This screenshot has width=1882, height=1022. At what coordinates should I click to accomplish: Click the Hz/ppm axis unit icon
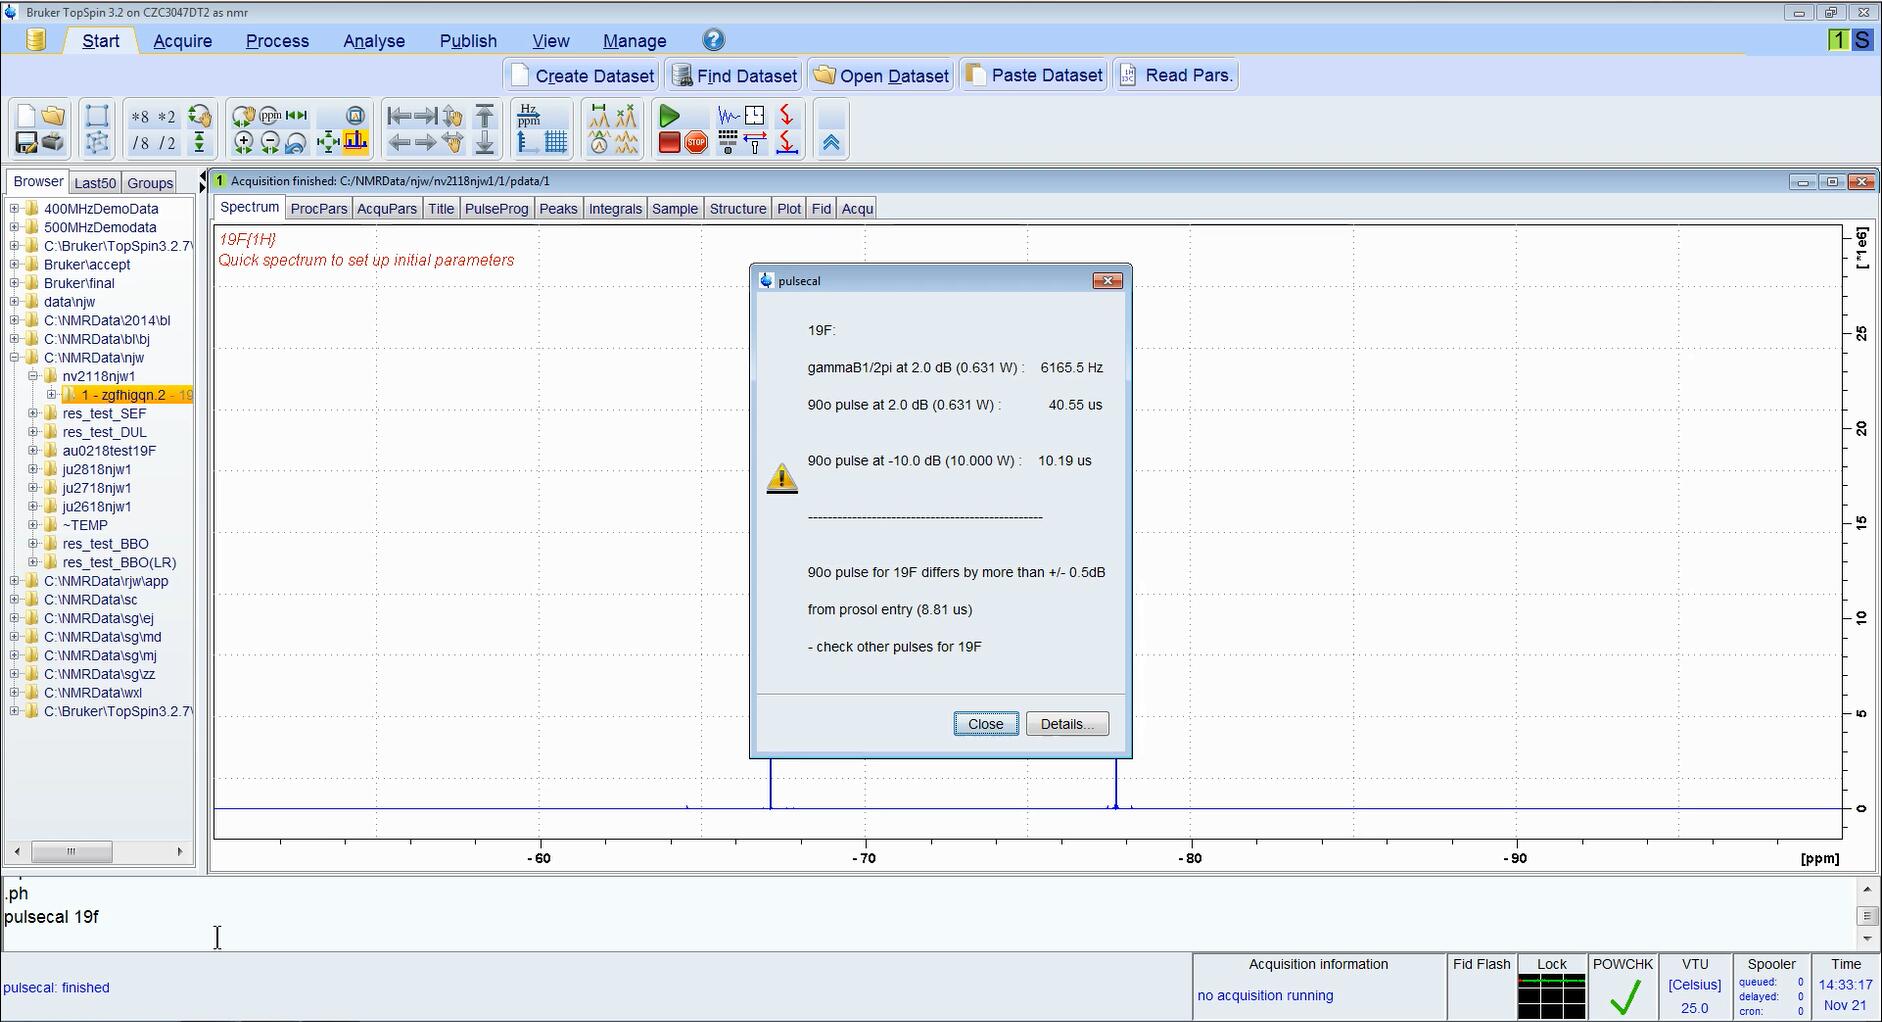pyautogui.click(x=528, y=116)
